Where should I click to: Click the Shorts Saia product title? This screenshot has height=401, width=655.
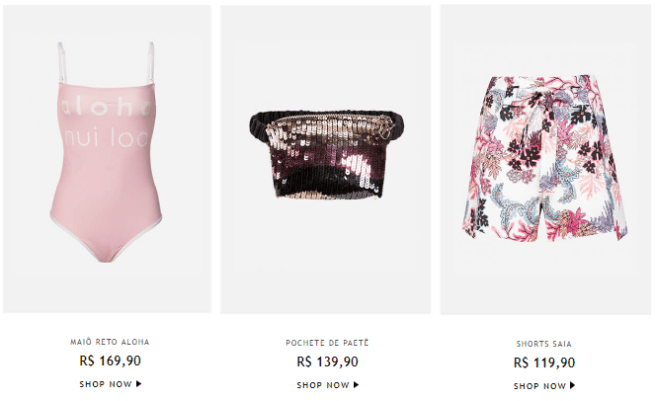[544, 344]
